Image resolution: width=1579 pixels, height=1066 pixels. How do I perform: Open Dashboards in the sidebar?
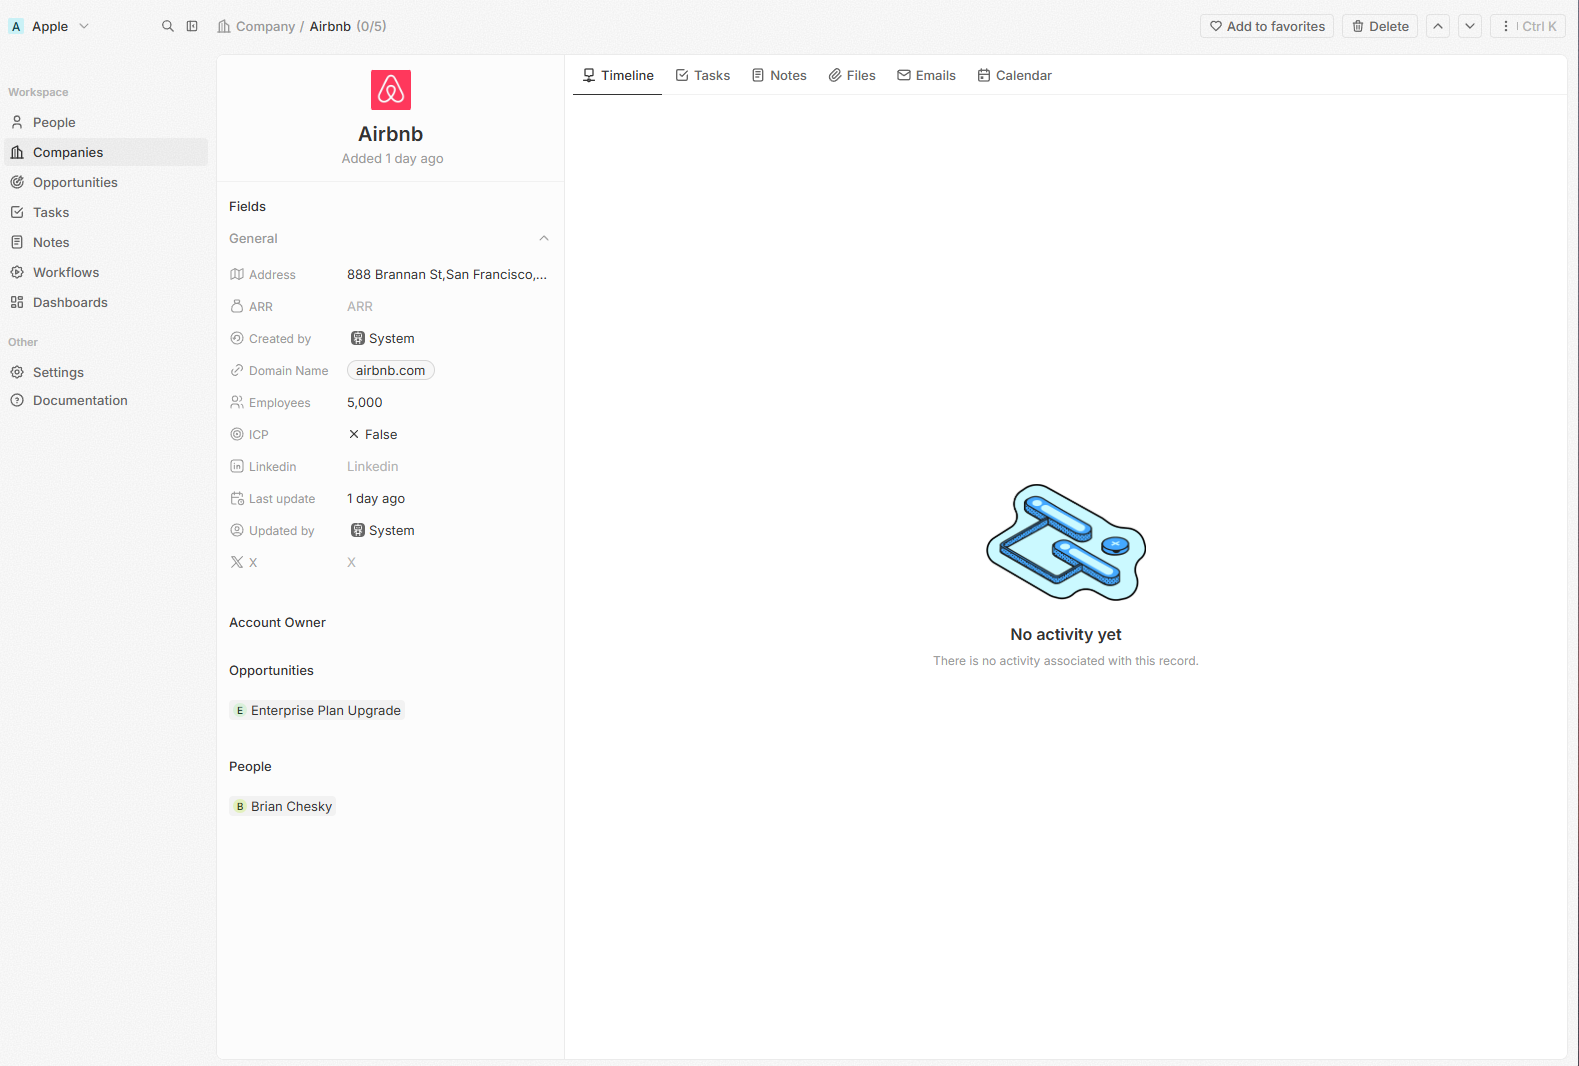(104, 302)
